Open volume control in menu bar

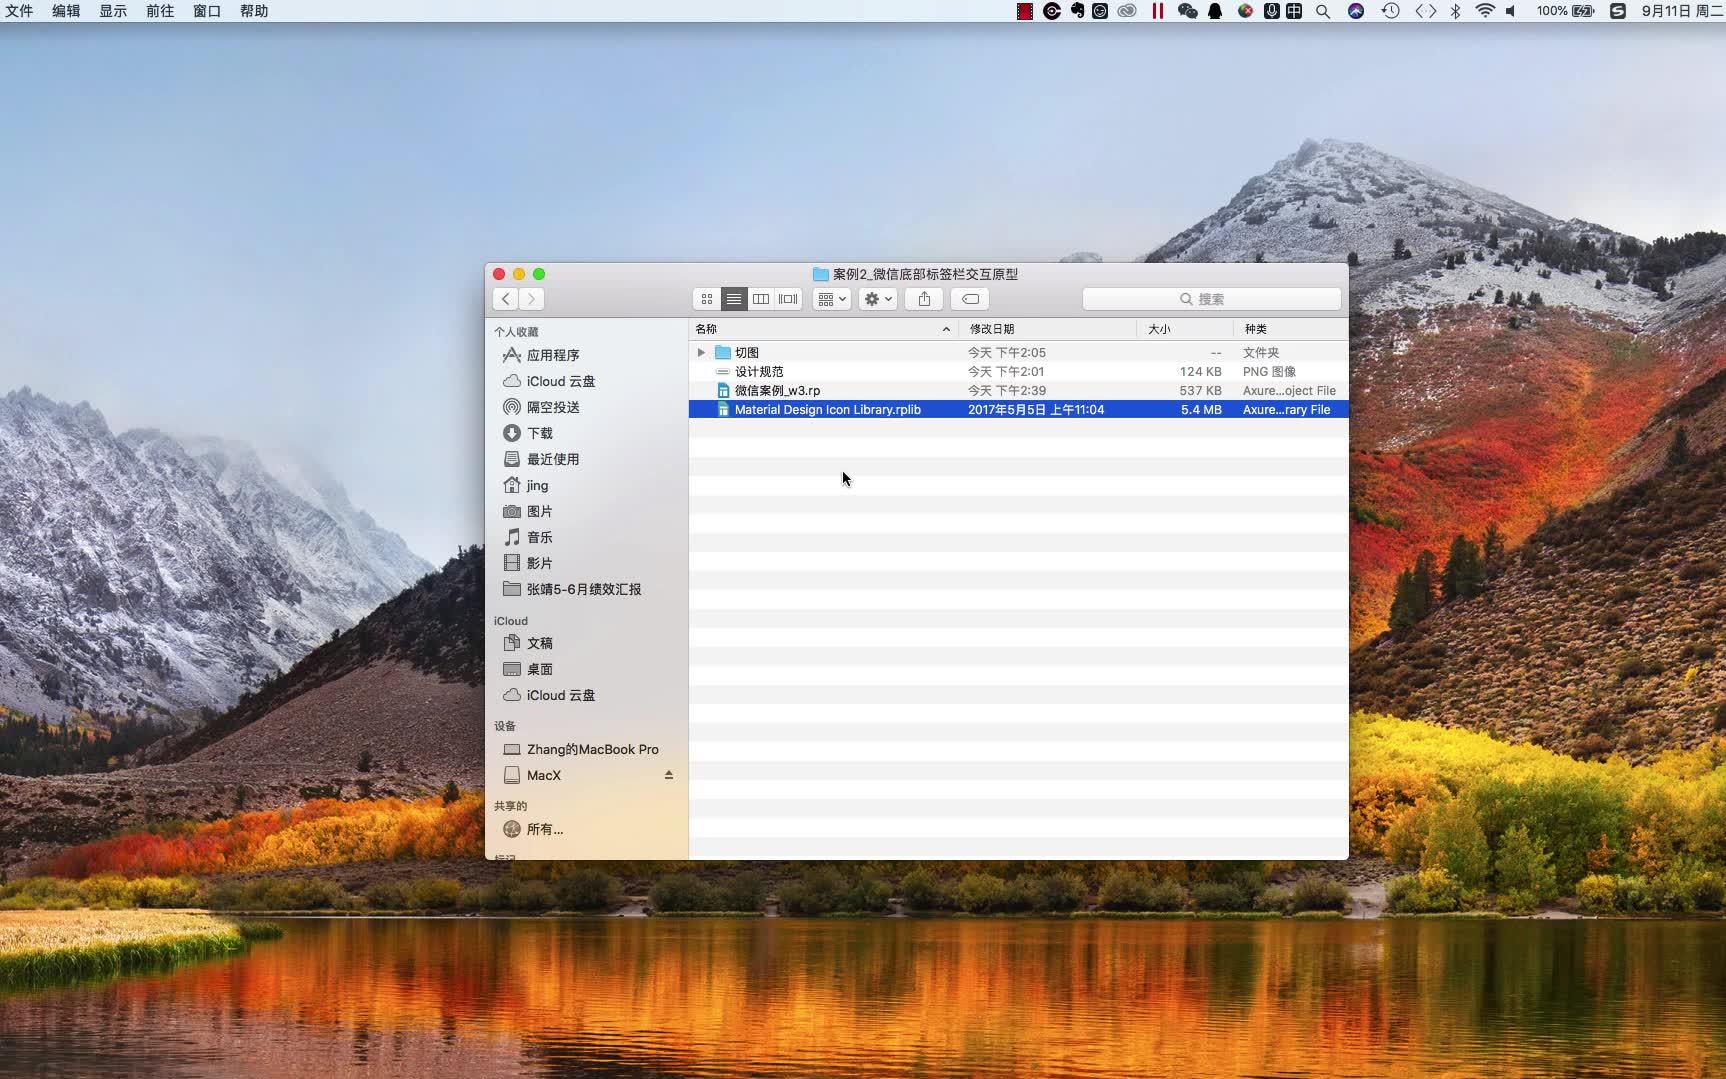click(1511, 11)
